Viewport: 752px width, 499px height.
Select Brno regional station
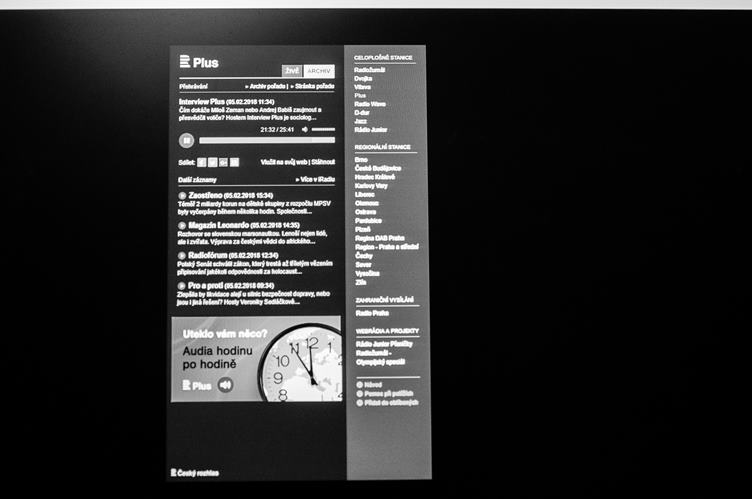click(x=361, y=160)
